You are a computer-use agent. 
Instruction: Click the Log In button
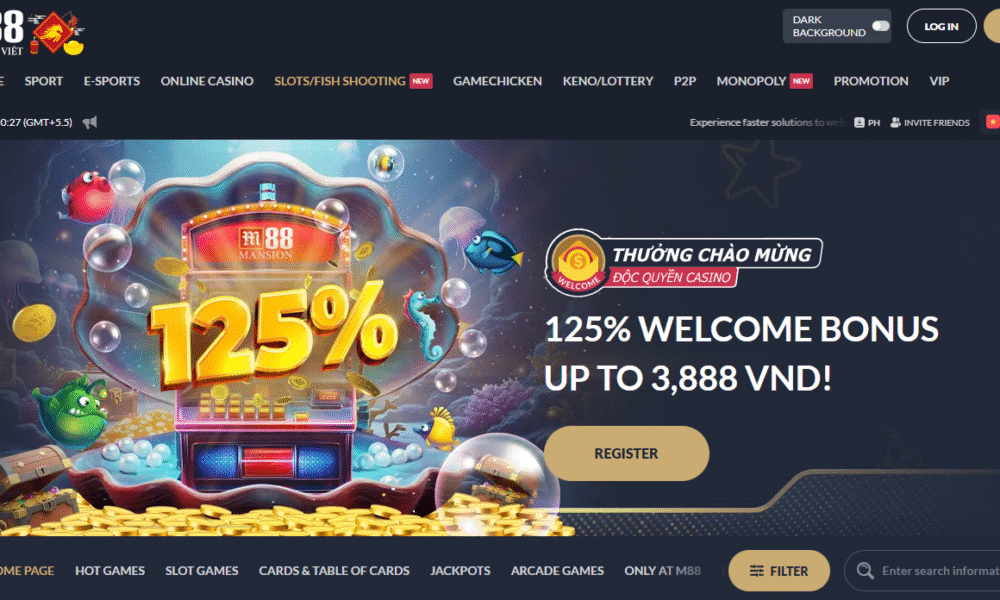point(941,26)
